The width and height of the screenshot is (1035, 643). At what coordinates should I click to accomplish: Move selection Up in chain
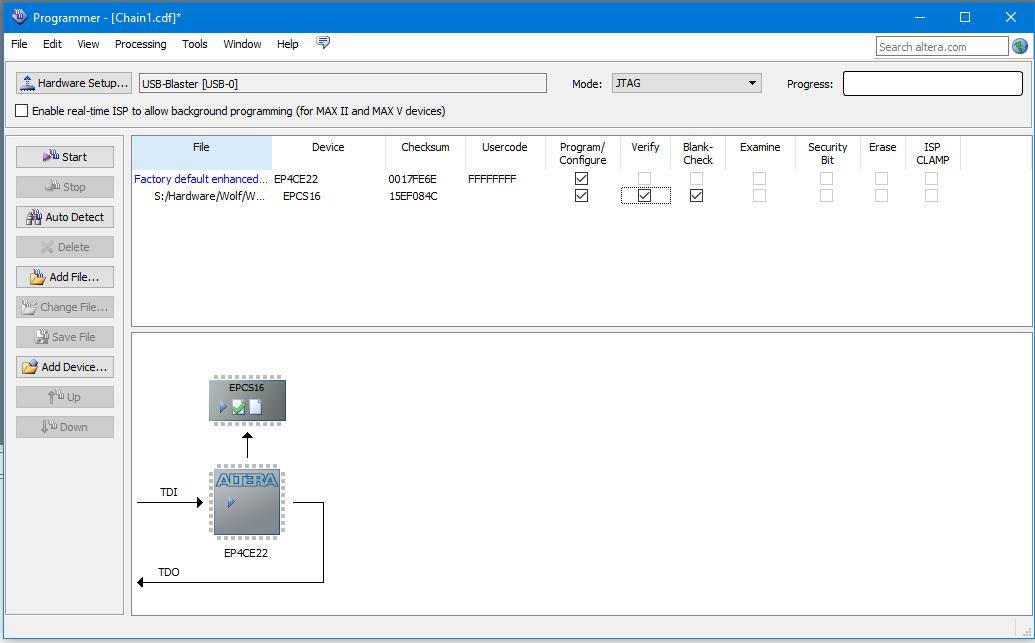[65, 397]
